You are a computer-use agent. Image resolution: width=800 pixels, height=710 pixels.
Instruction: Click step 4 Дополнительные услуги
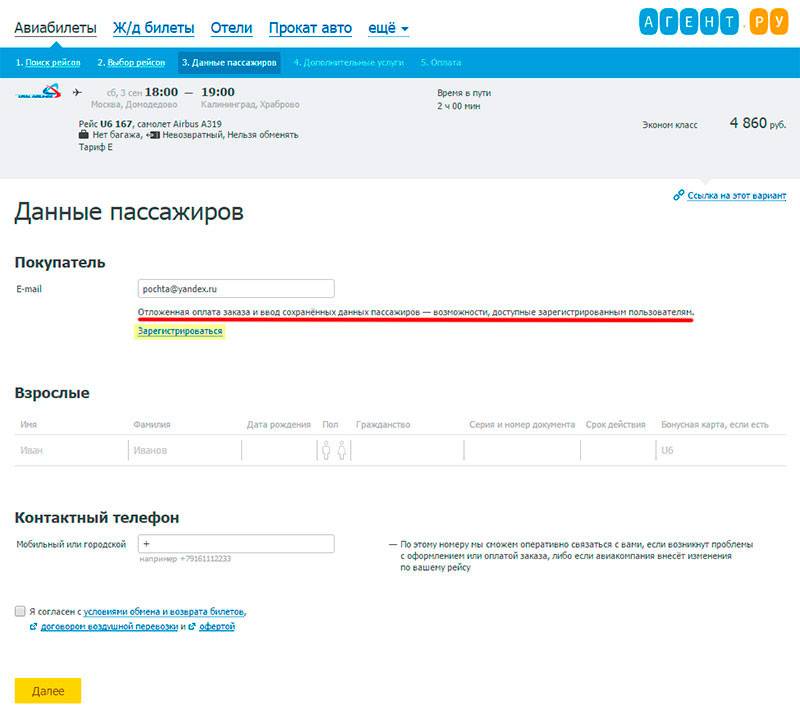click(348, 62)
